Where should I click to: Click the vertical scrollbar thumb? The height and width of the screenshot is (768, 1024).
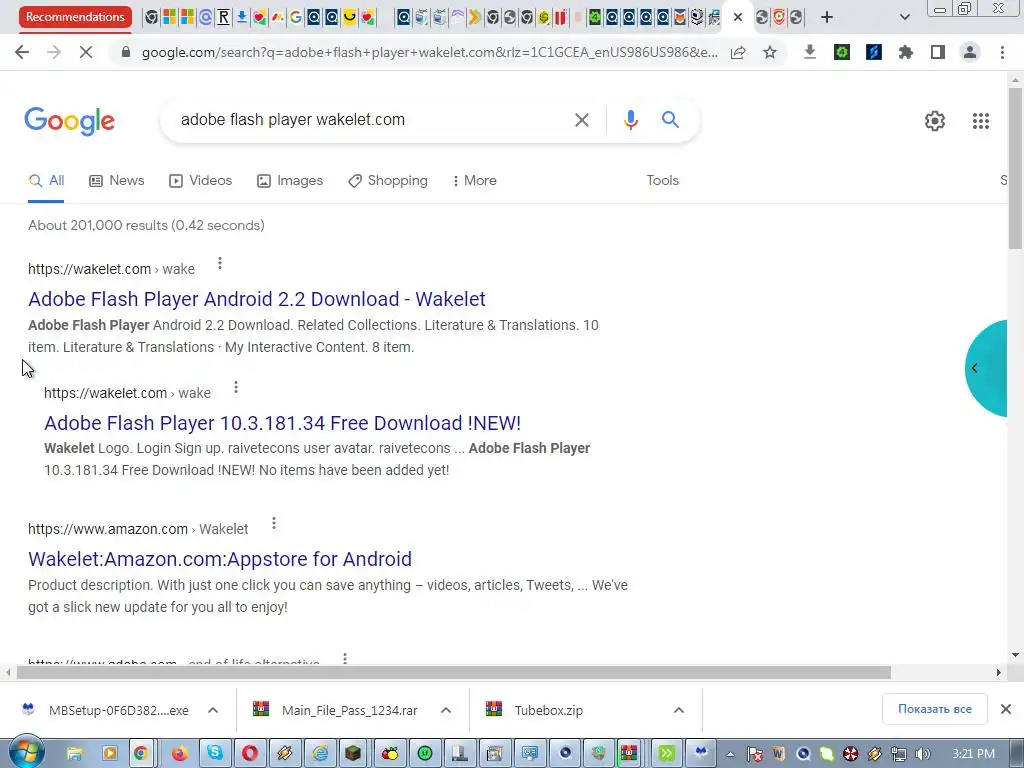pyautogui.click(x=1015, y=168)
